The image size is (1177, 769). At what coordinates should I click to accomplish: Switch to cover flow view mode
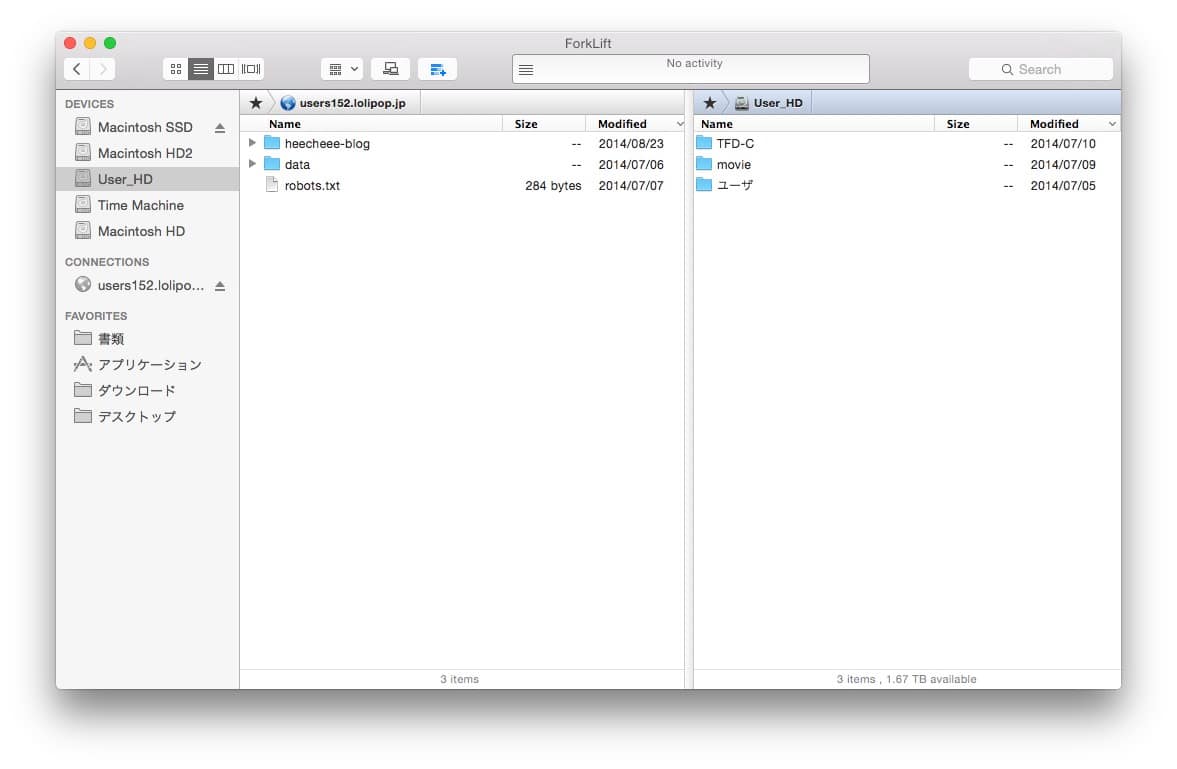[251, 69]
